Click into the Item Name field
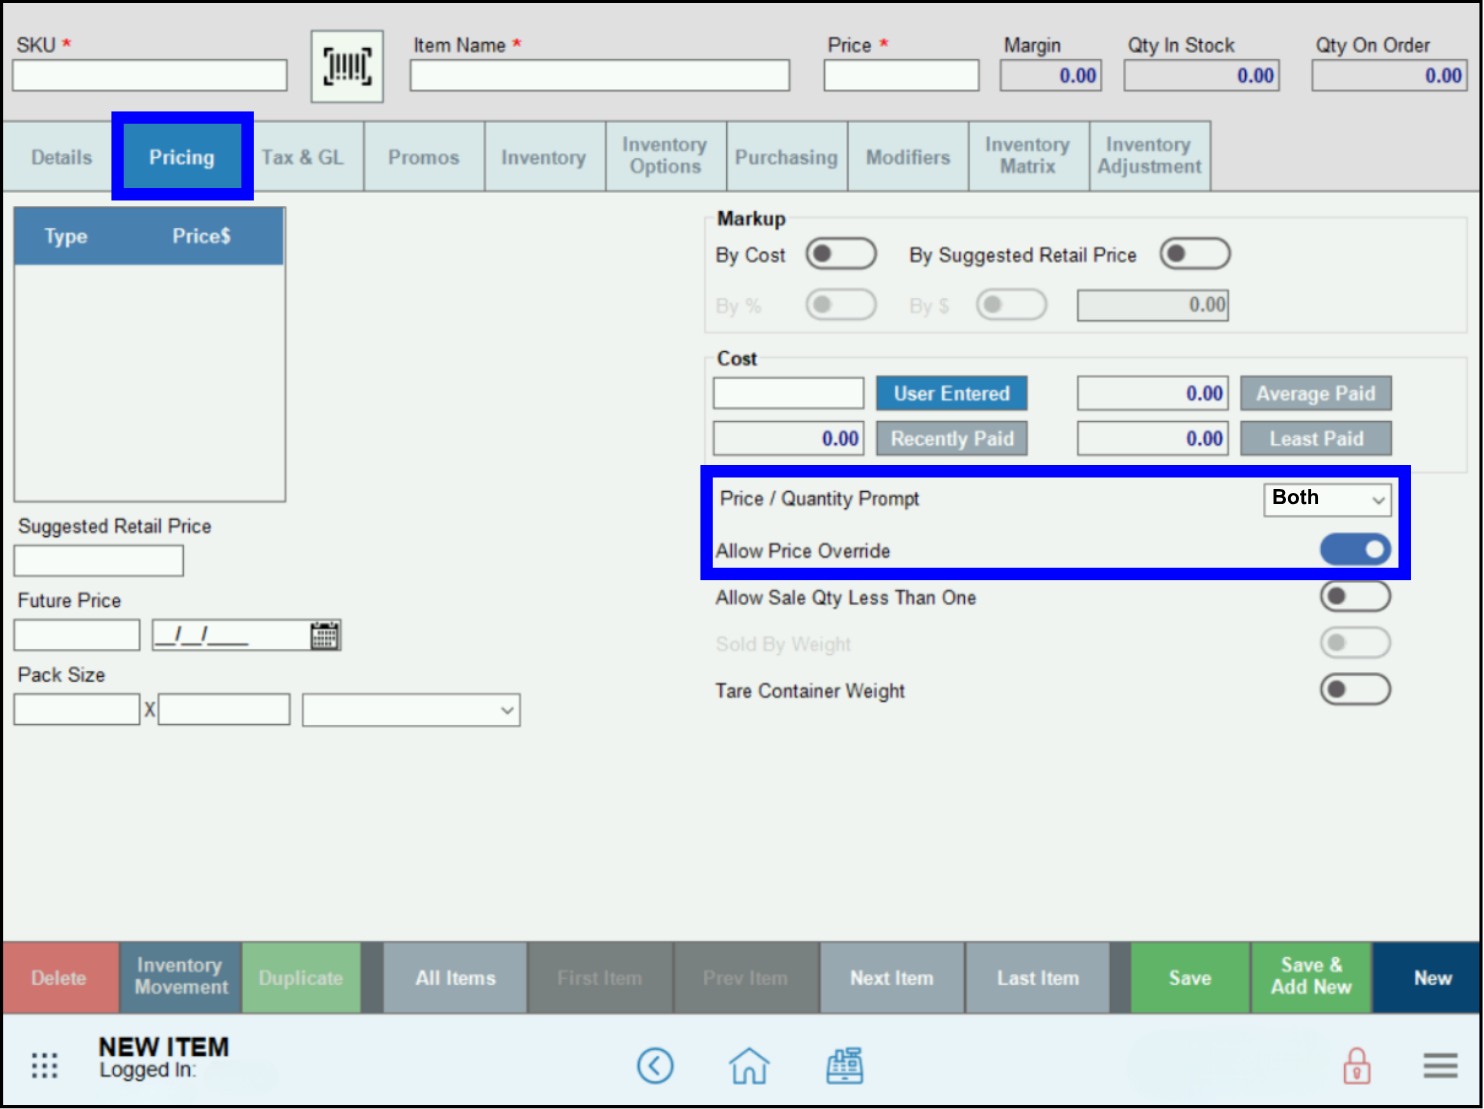The image size is (1484, 1109). 599,76
